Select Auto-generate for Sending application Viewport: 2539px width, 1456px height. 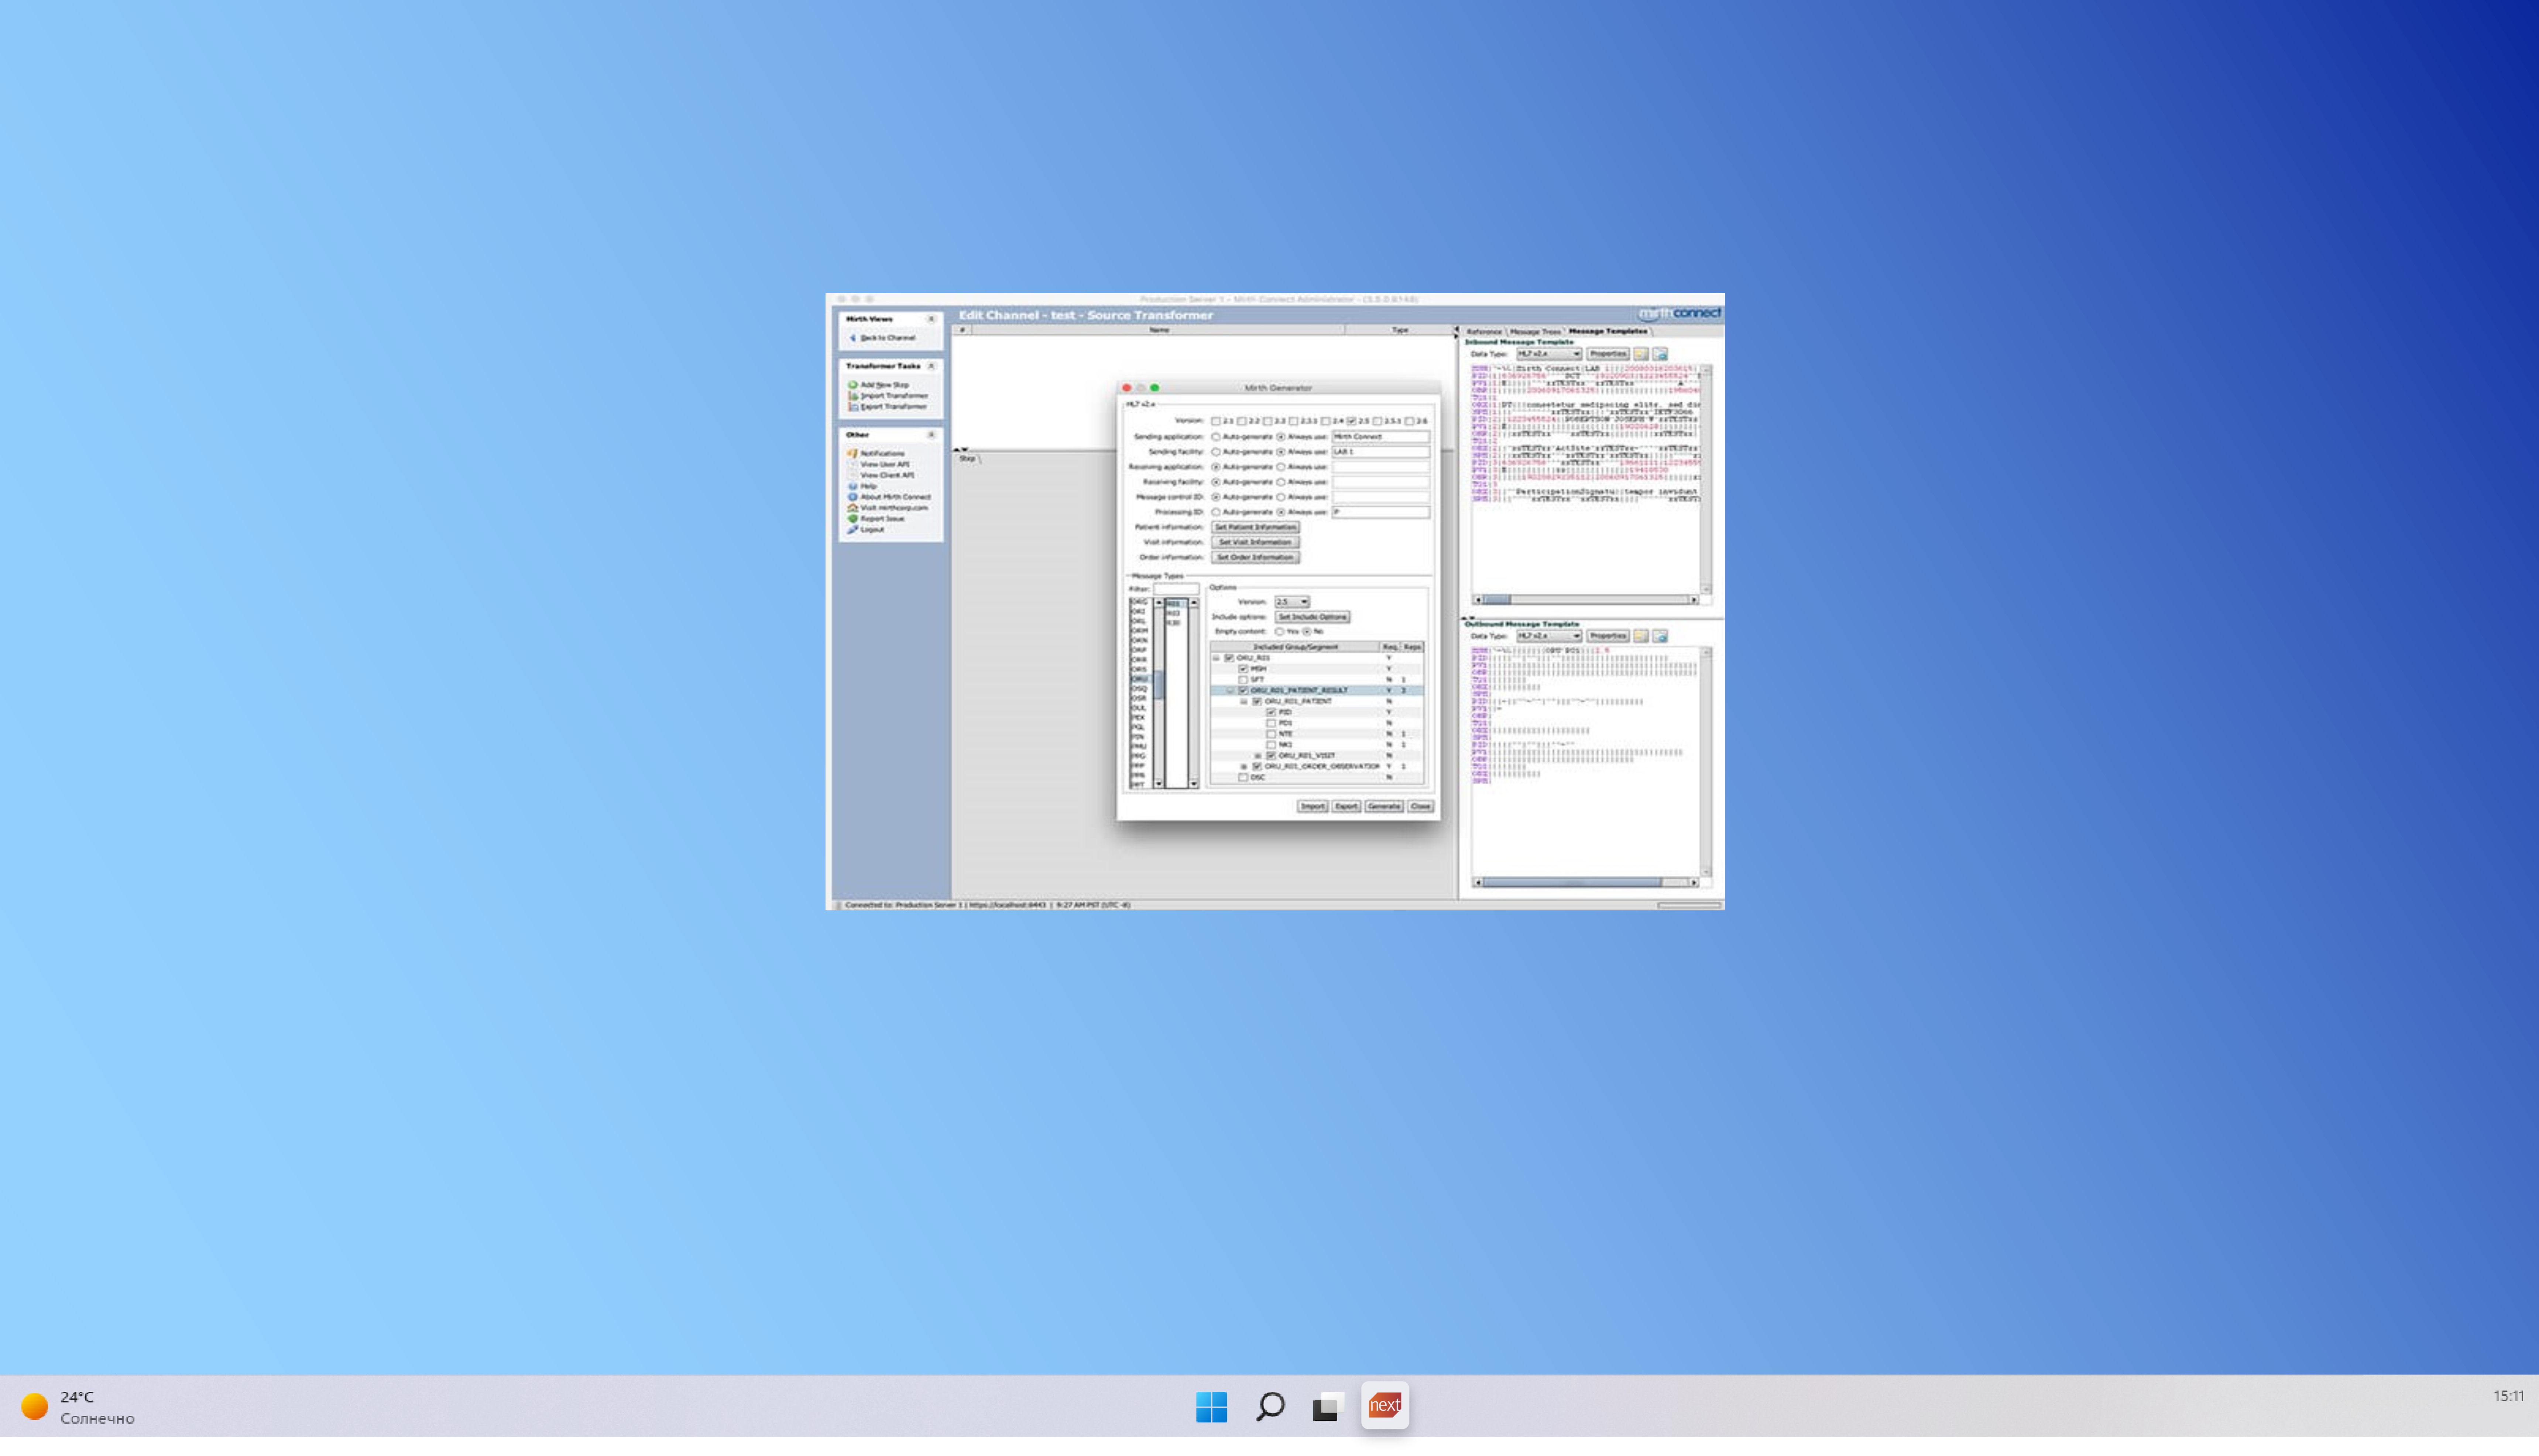pos(1216,437)
